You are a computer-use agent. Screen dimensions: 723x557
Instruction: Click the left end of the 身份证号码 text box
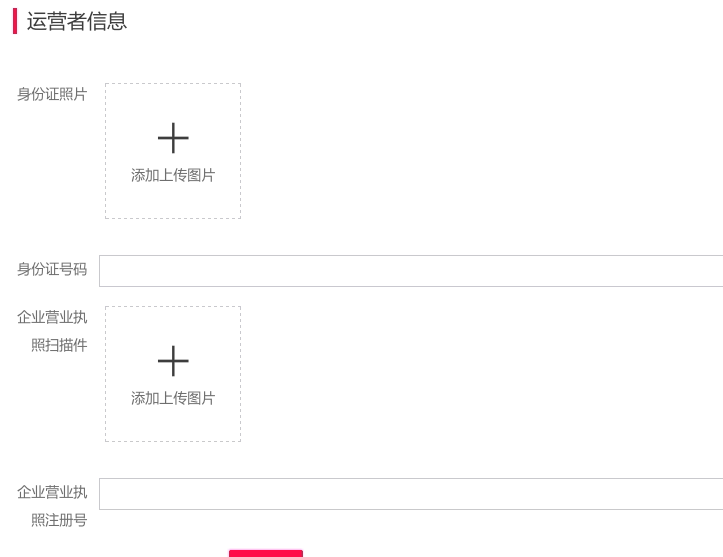[x=110, y=271]
